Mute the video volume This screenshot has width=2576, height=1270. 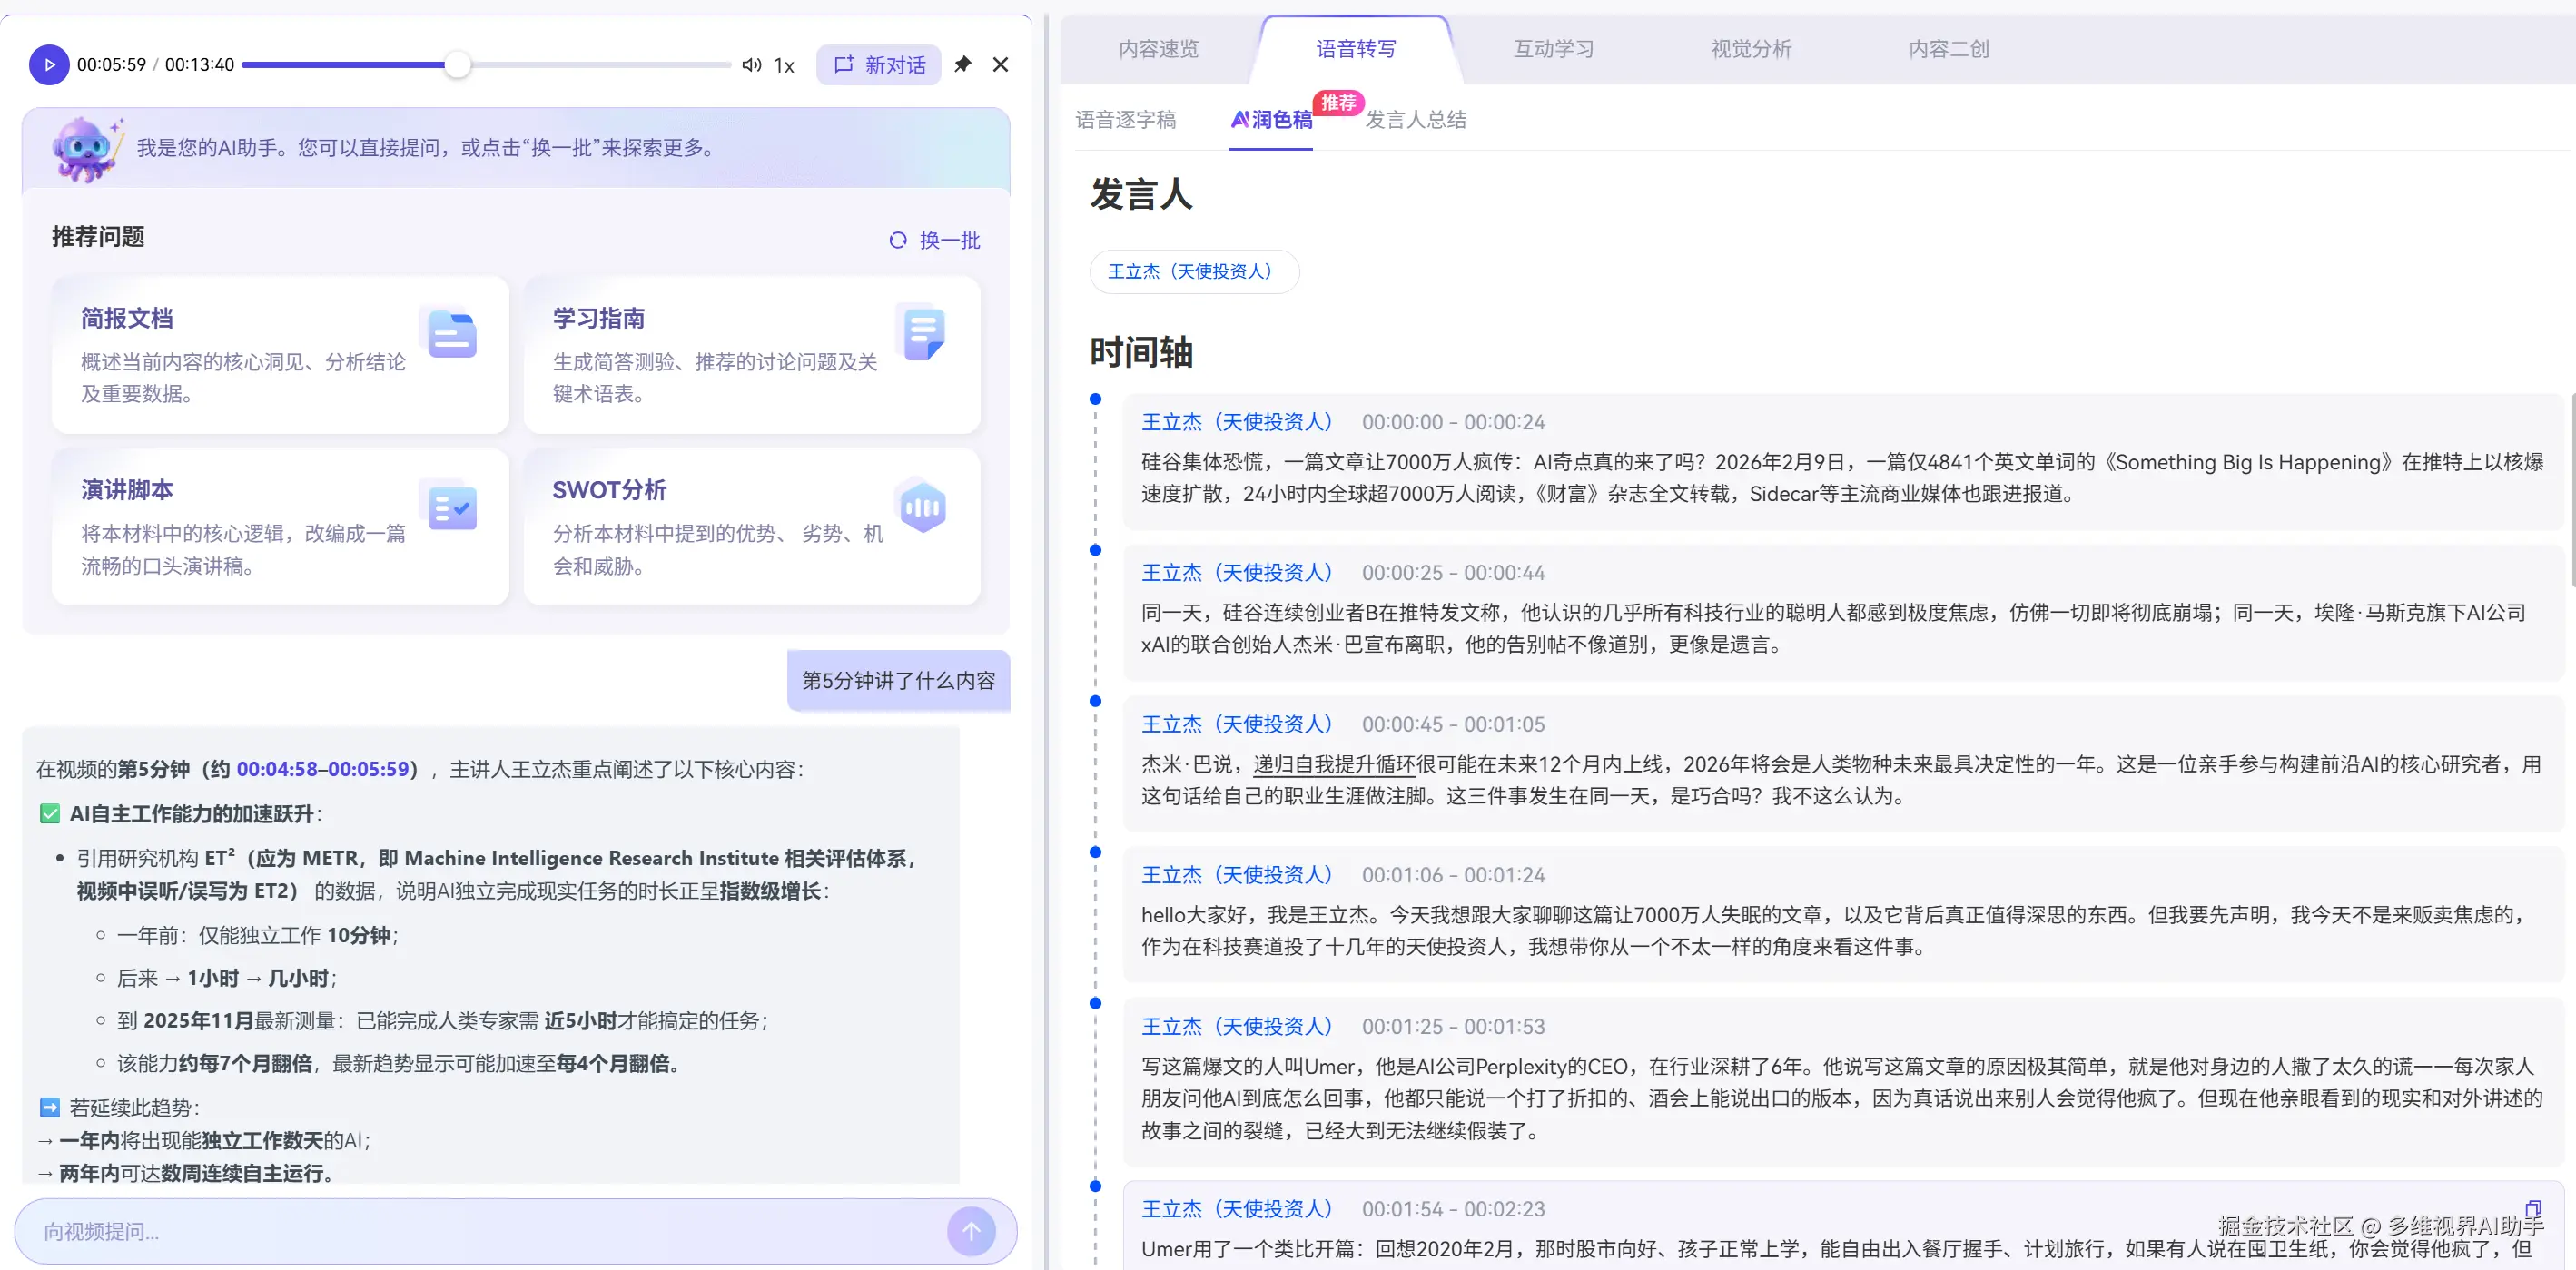pyautogui.click(x=752, y=64)
